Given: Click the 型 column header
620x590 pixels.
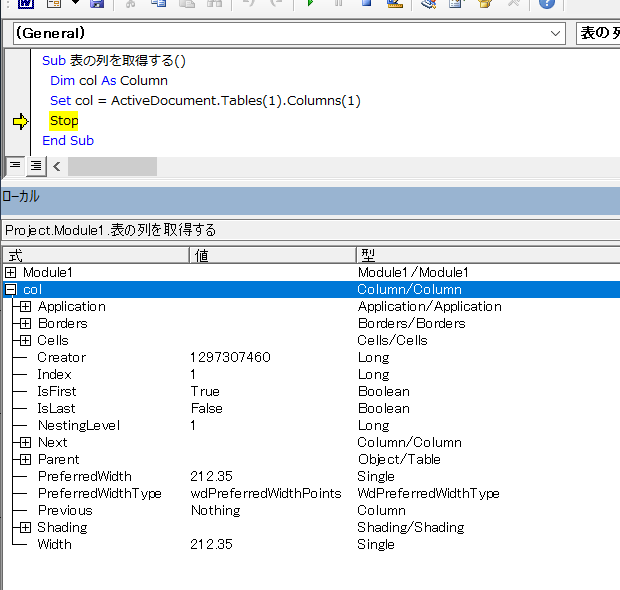Looking at the screenshot, I should coord(488,255).
